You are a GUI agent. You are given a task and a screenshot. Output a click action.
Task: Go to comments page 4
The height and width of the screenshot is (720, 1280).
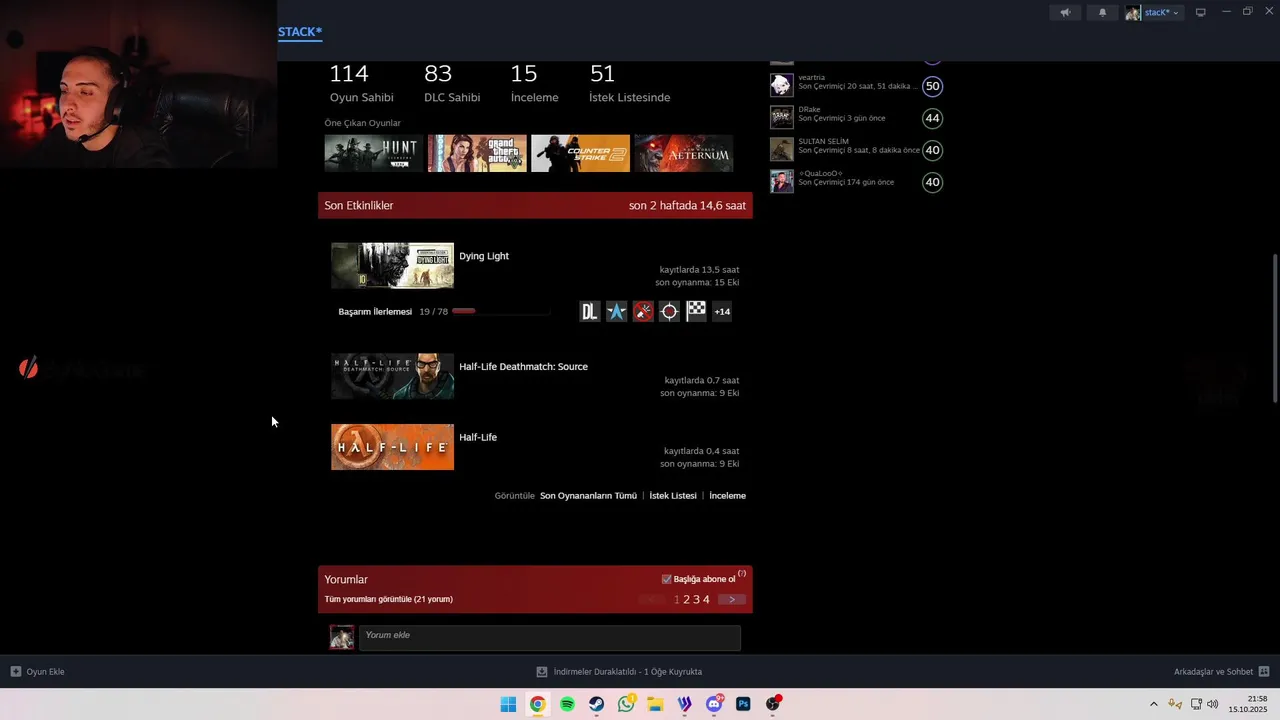point(706,600)
